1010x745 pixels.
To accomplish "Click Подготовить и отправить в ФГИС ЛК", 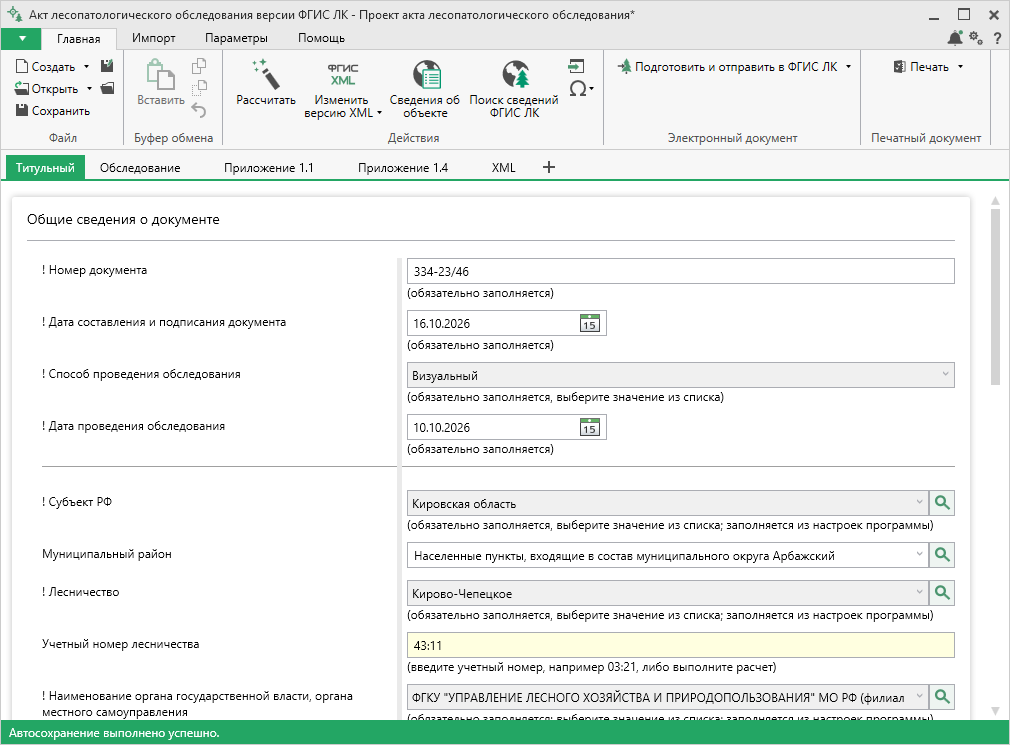I will click(727, 66).
